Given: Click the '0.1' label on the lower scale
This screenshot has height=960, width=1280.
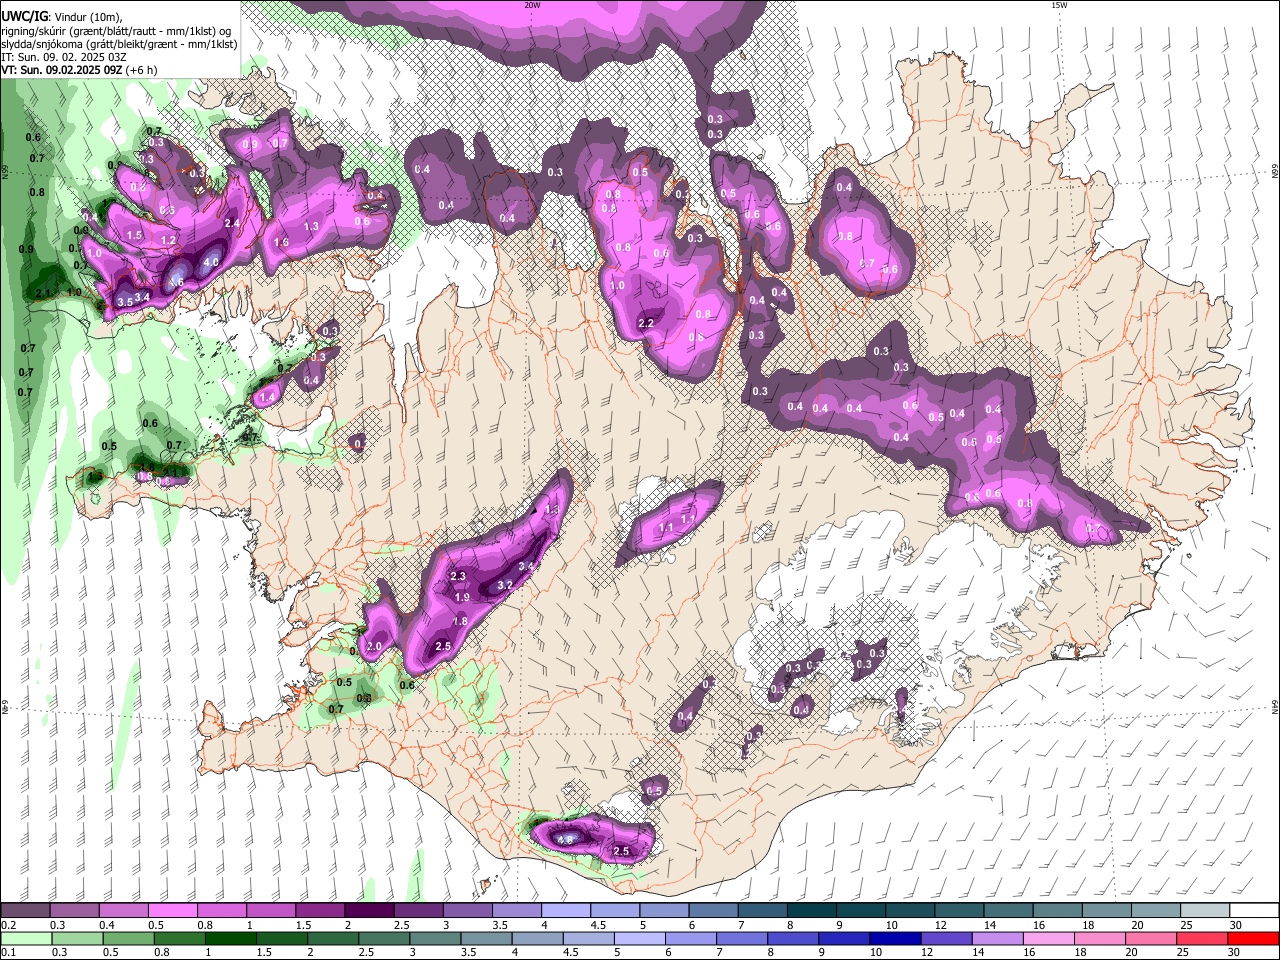Looking at the screenshot, I should 8,953.
